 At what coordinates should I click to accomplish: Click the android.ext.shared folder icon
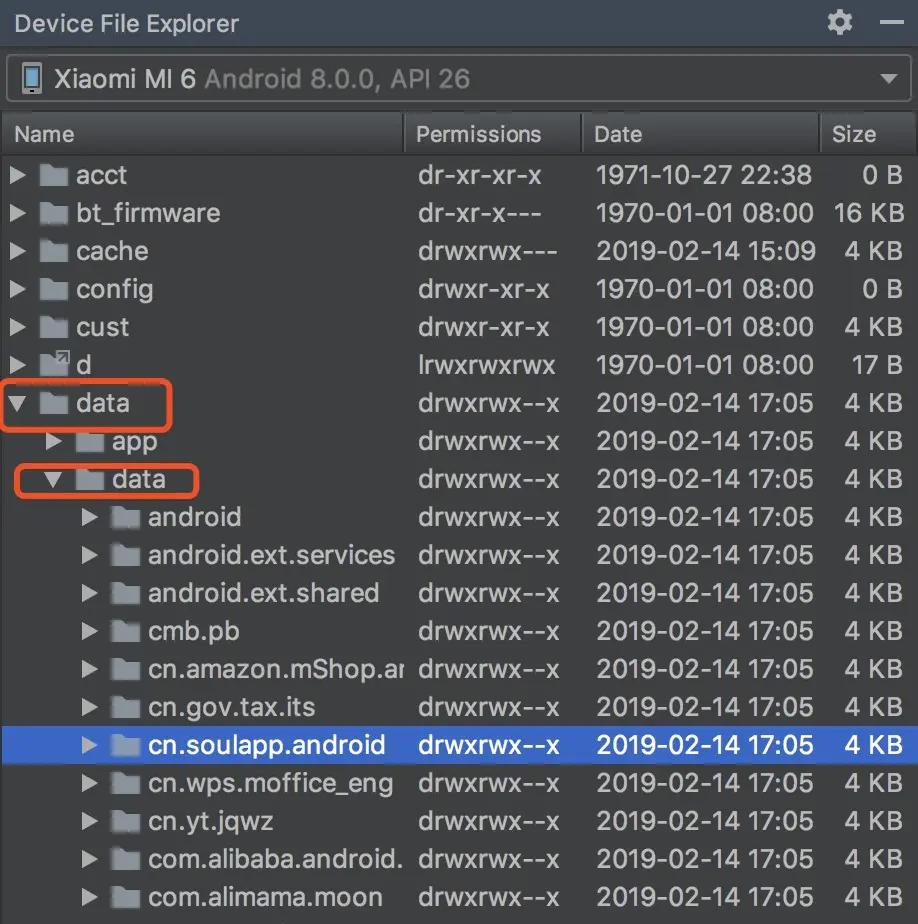pos(126,593)
